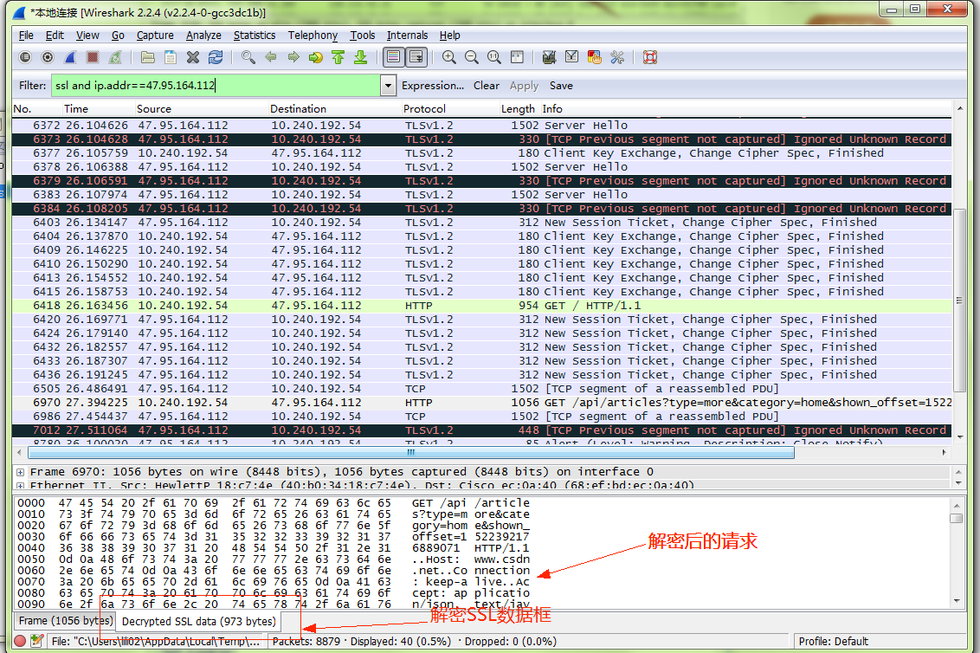Reset text zoom to normal size

tap(494, 57)
